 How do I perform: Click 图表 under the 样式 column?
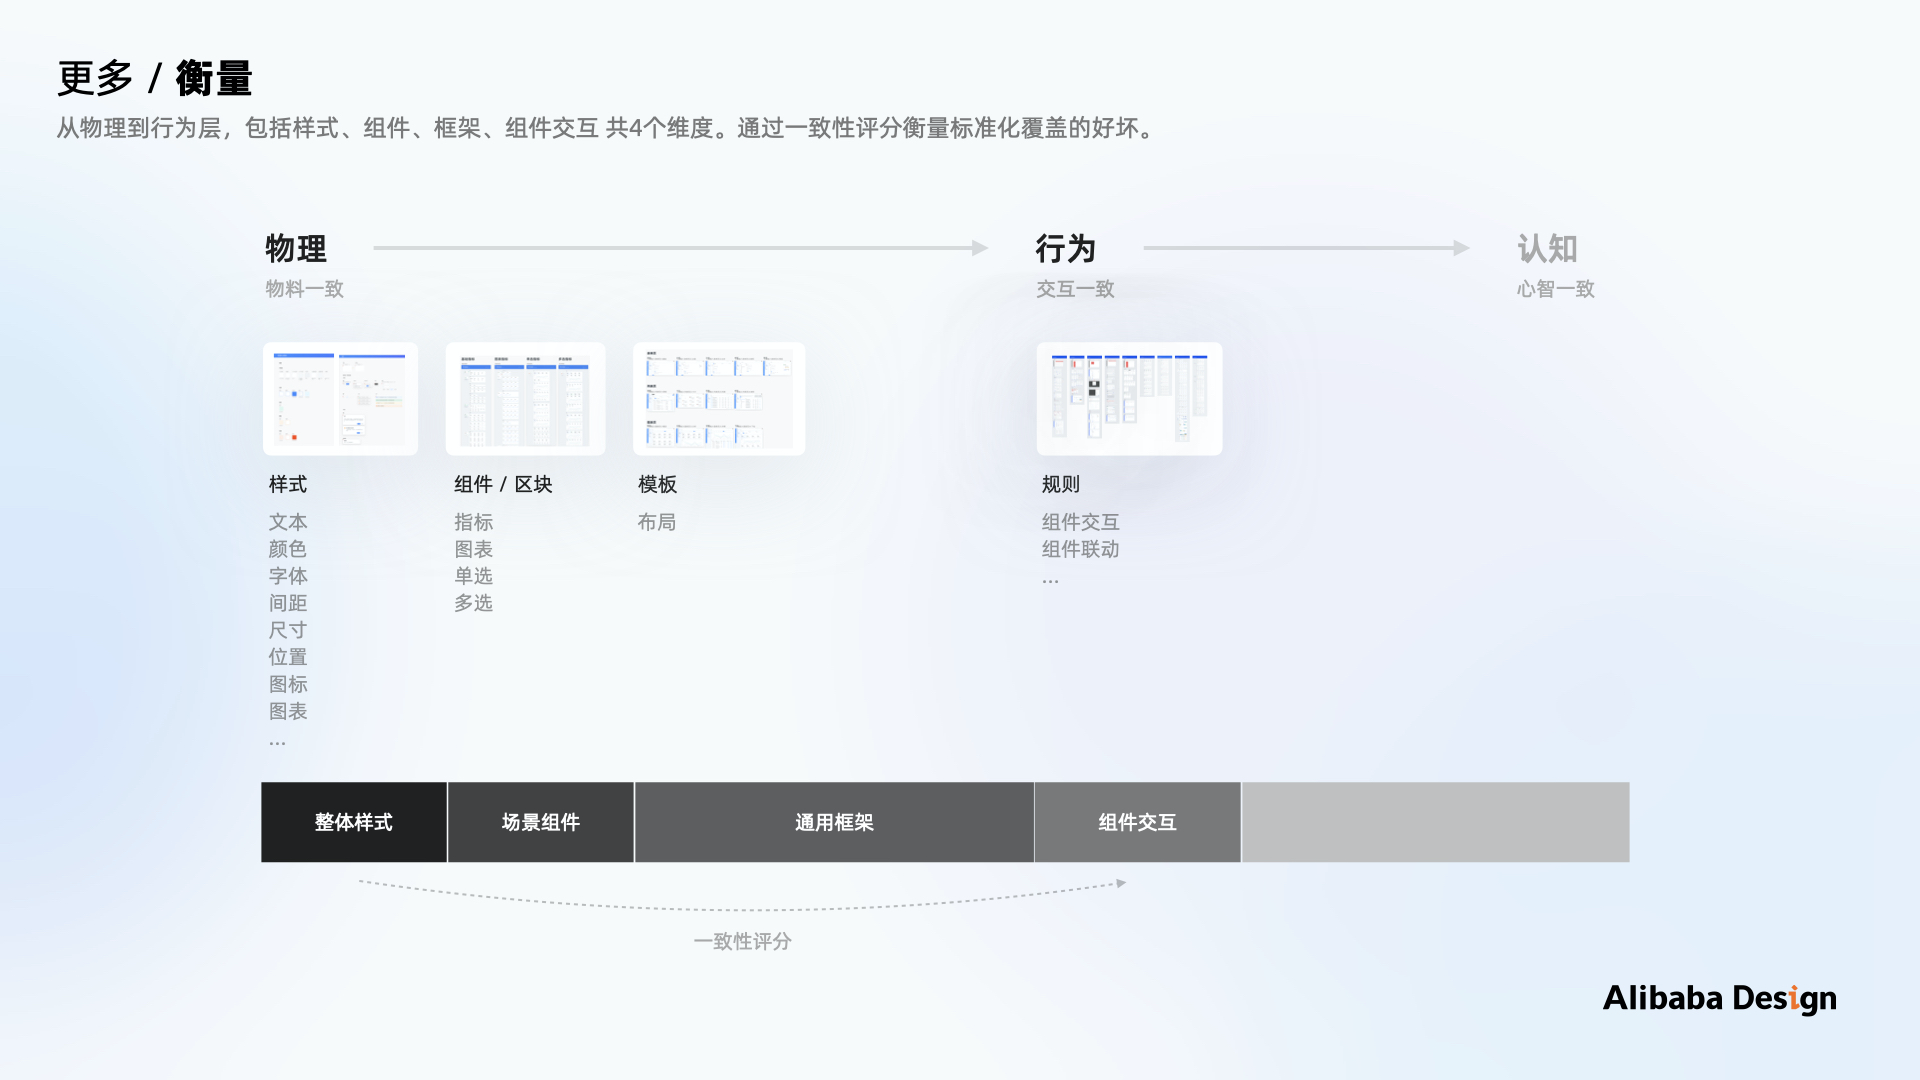click(288, 711)
